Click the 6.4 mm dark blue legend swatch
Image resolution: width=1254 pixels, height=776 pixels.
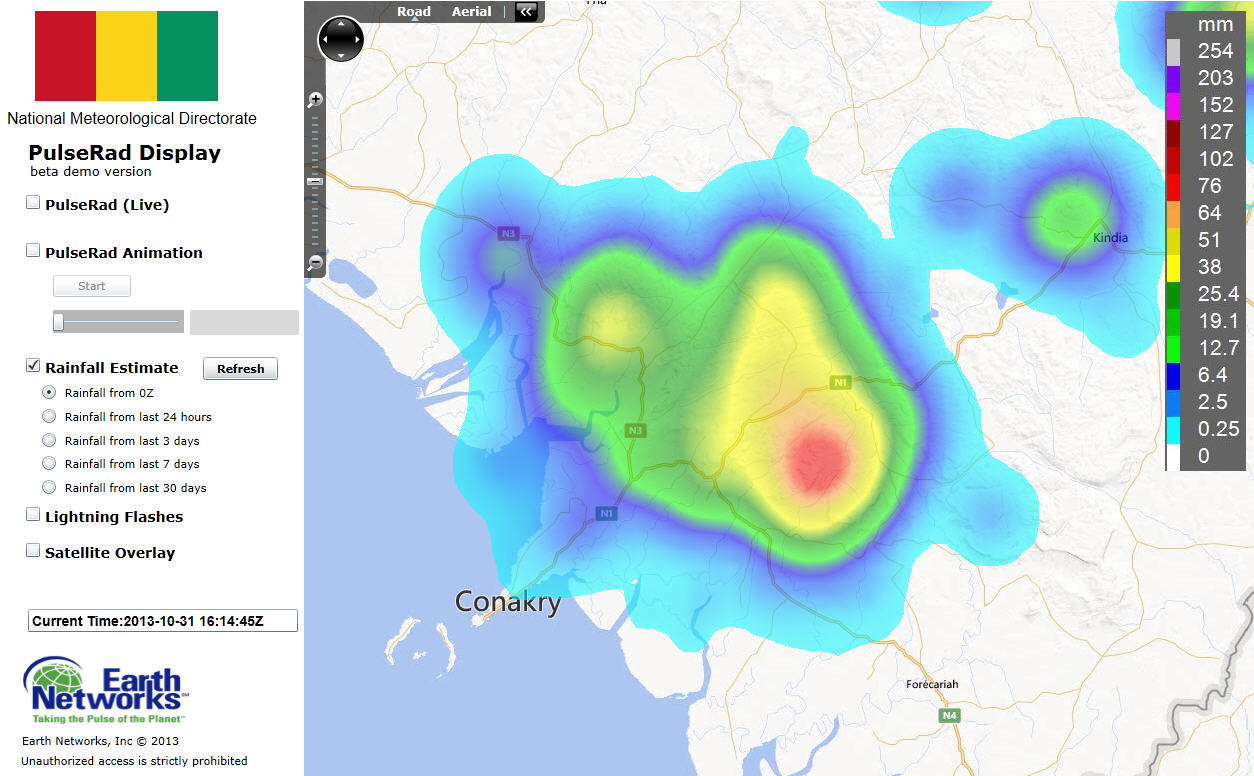point(1174,375)
